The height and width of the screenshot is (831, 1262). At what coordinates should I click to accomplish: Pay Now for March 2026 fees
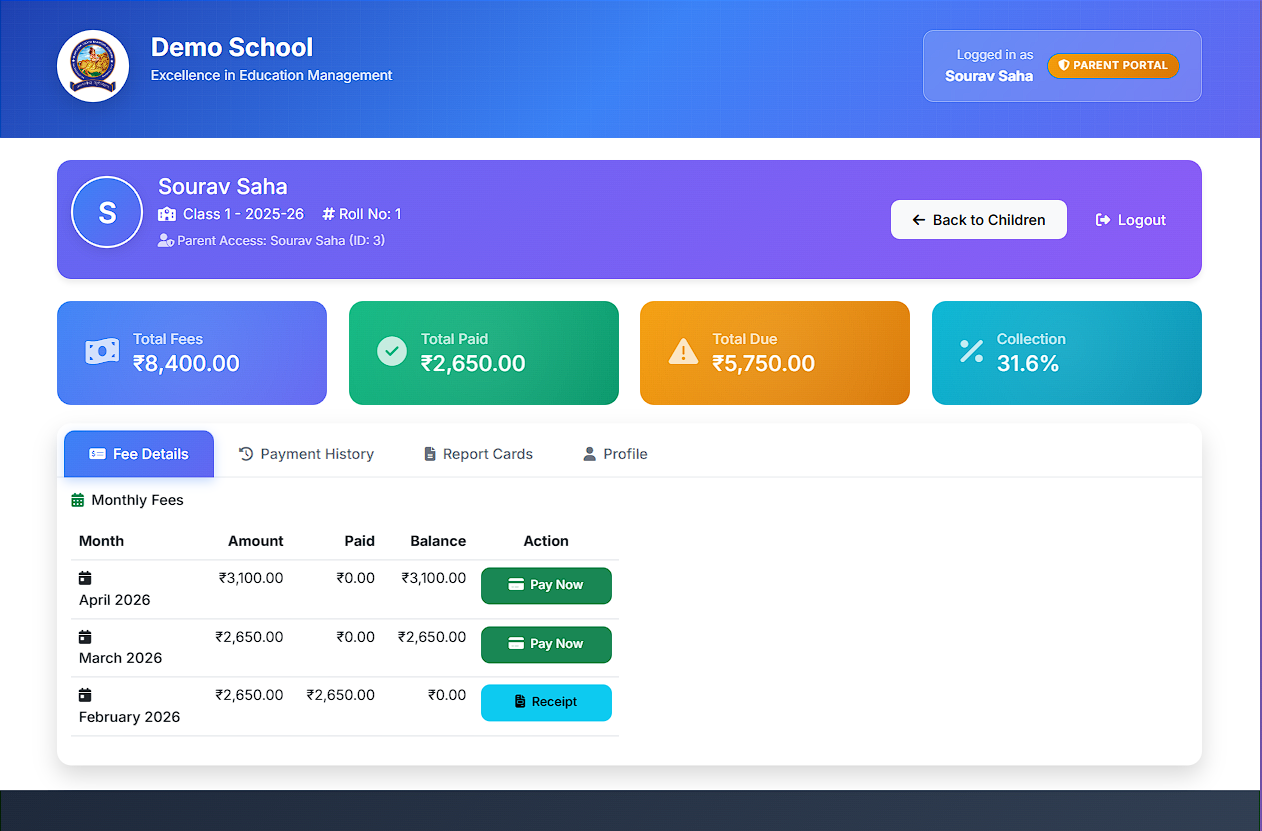point(546,644)
